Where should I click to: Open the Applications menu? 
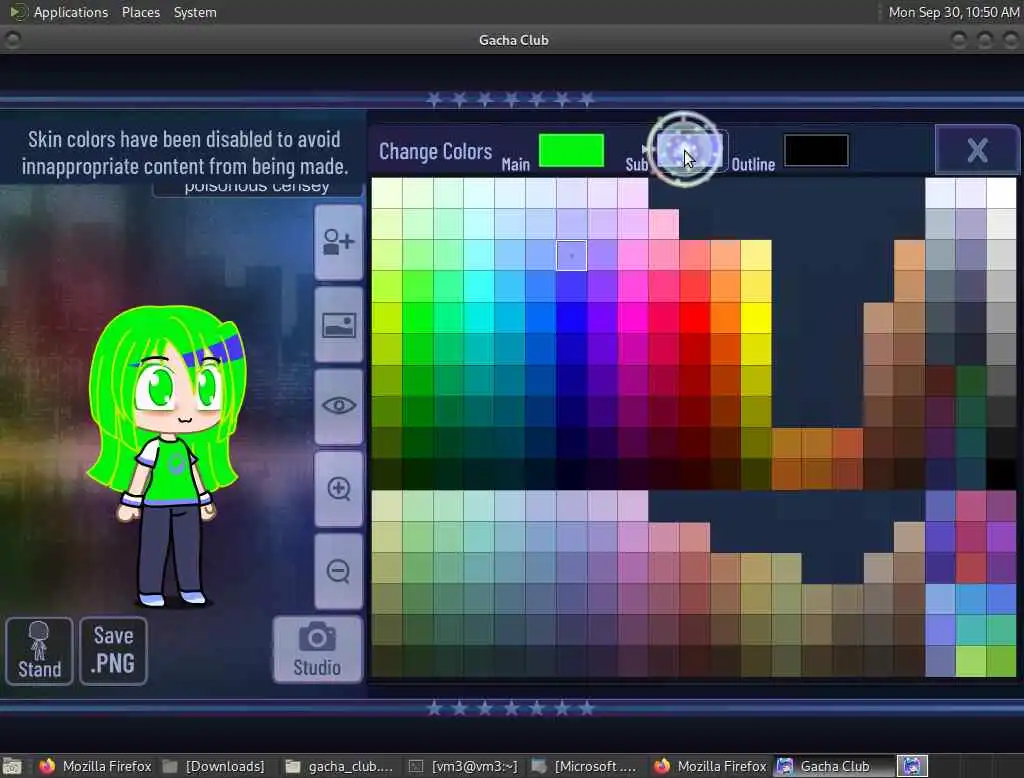(71, 12)
